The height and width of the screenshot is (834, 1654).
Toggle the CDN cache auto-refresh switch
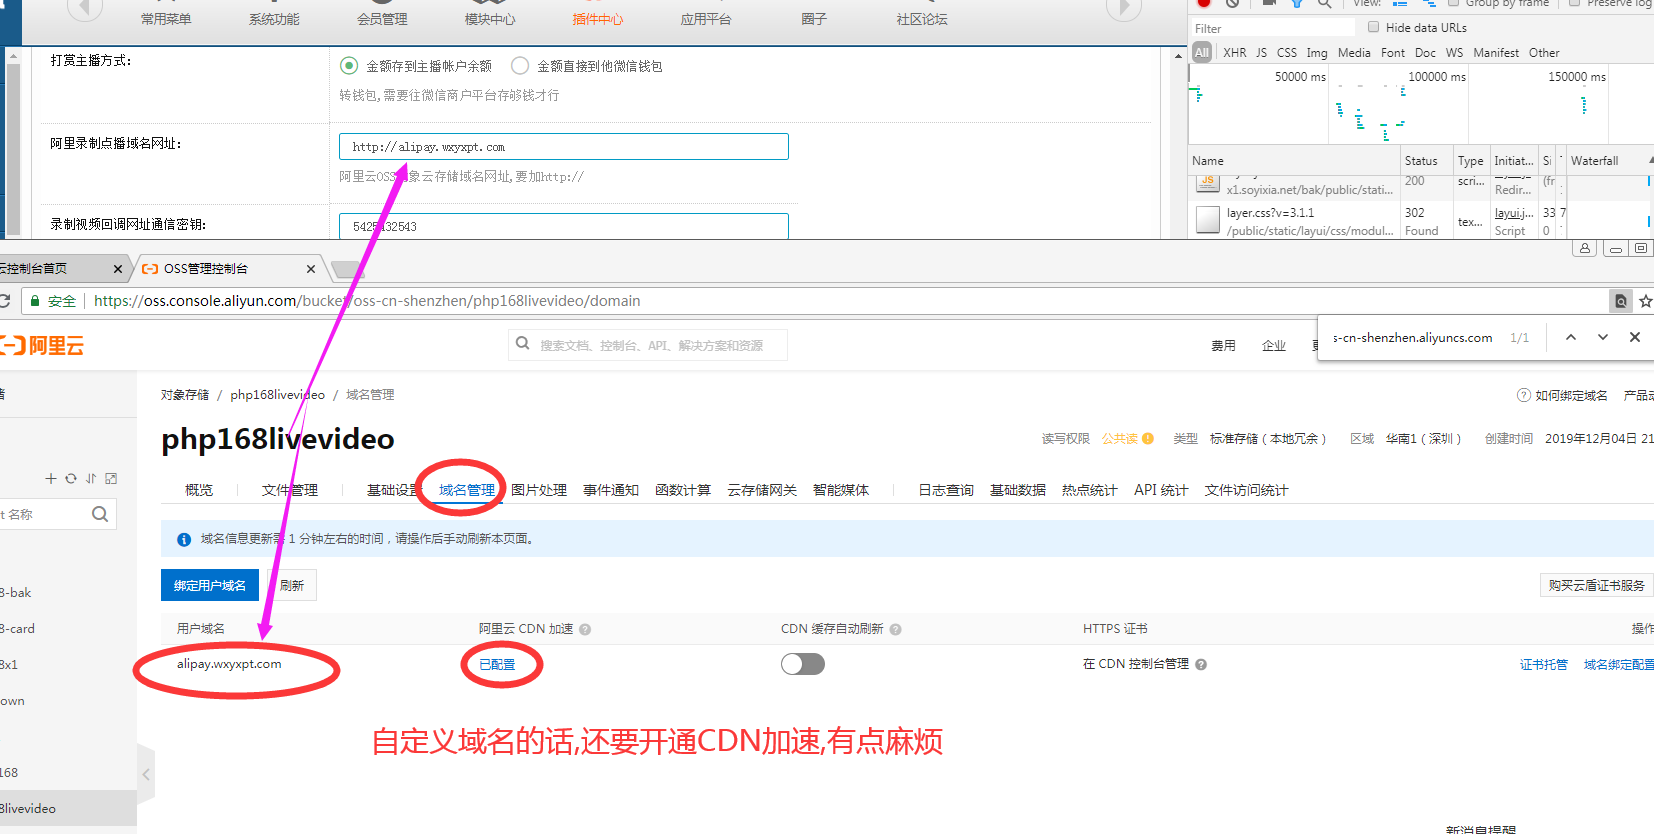tap(802, 664)
